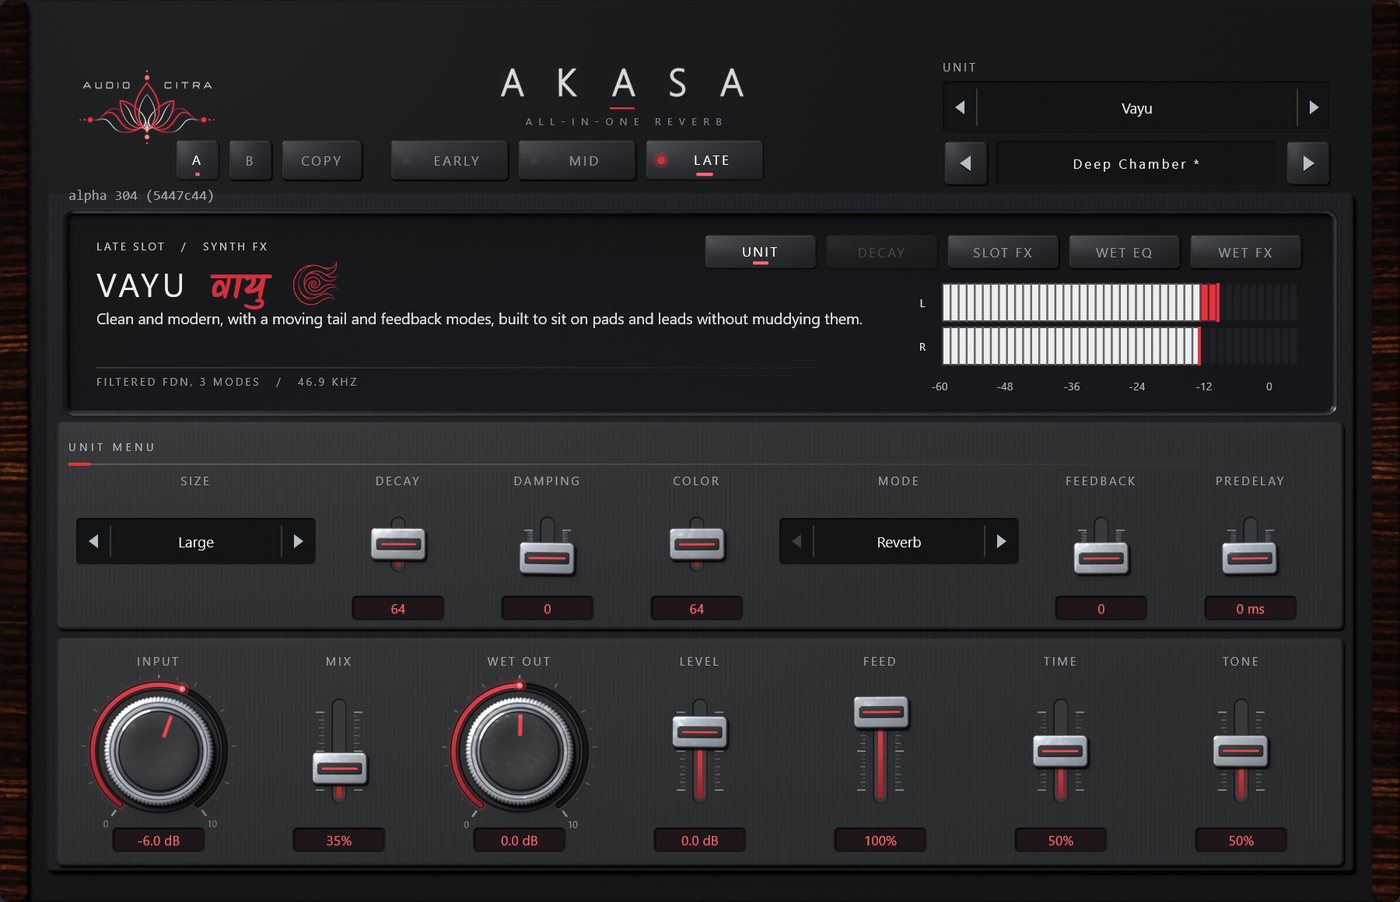Click the Feedback slider handle

coord(1101,557)
